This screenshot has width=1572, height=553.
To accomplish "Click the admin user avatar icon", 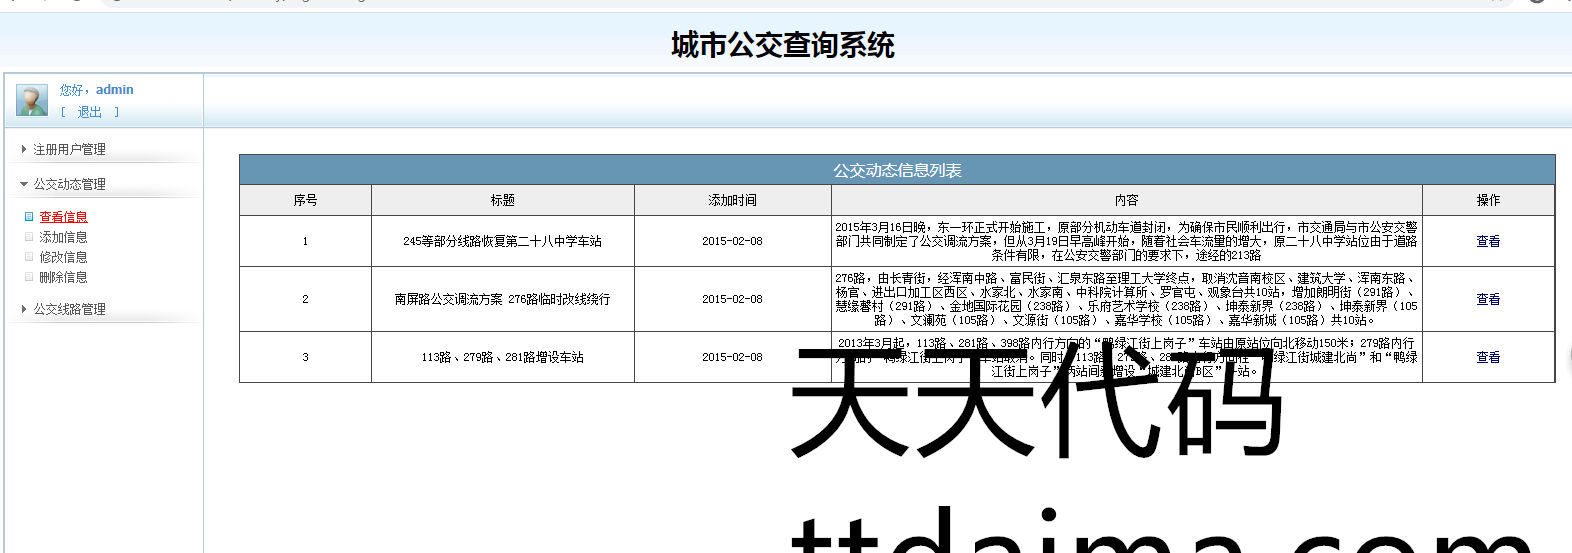I will click(32, 100).
